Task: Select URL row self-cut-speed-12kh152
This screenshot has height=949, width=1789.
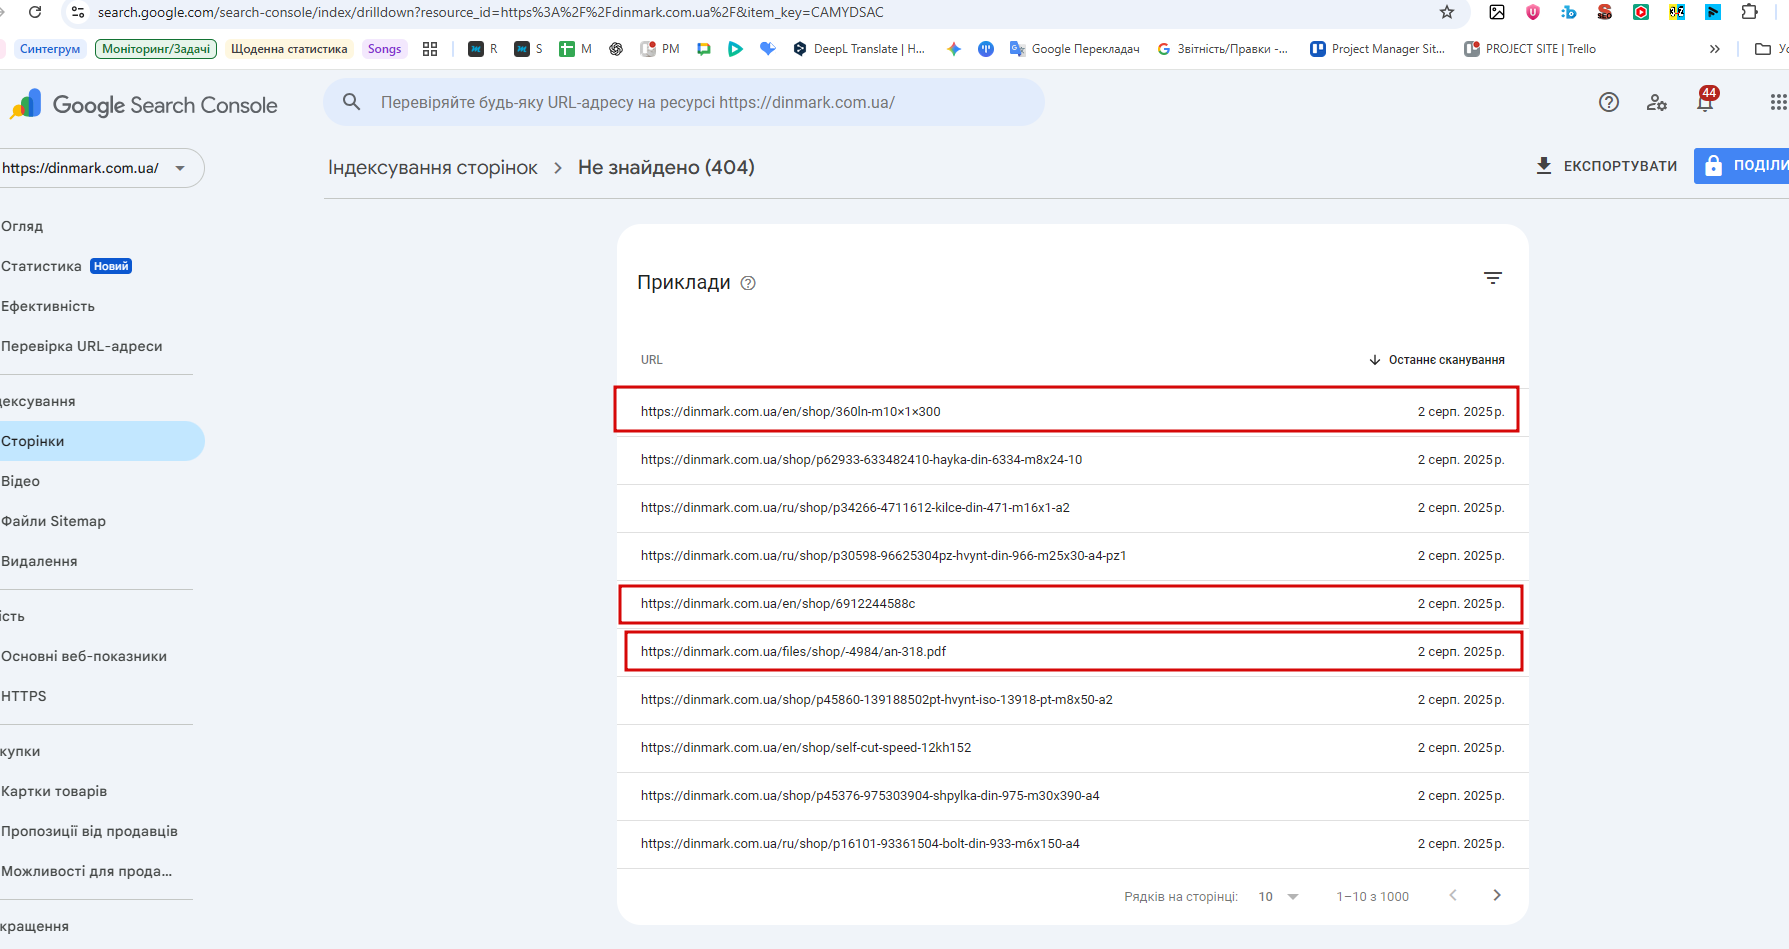Action: (x=1072, y=748)
